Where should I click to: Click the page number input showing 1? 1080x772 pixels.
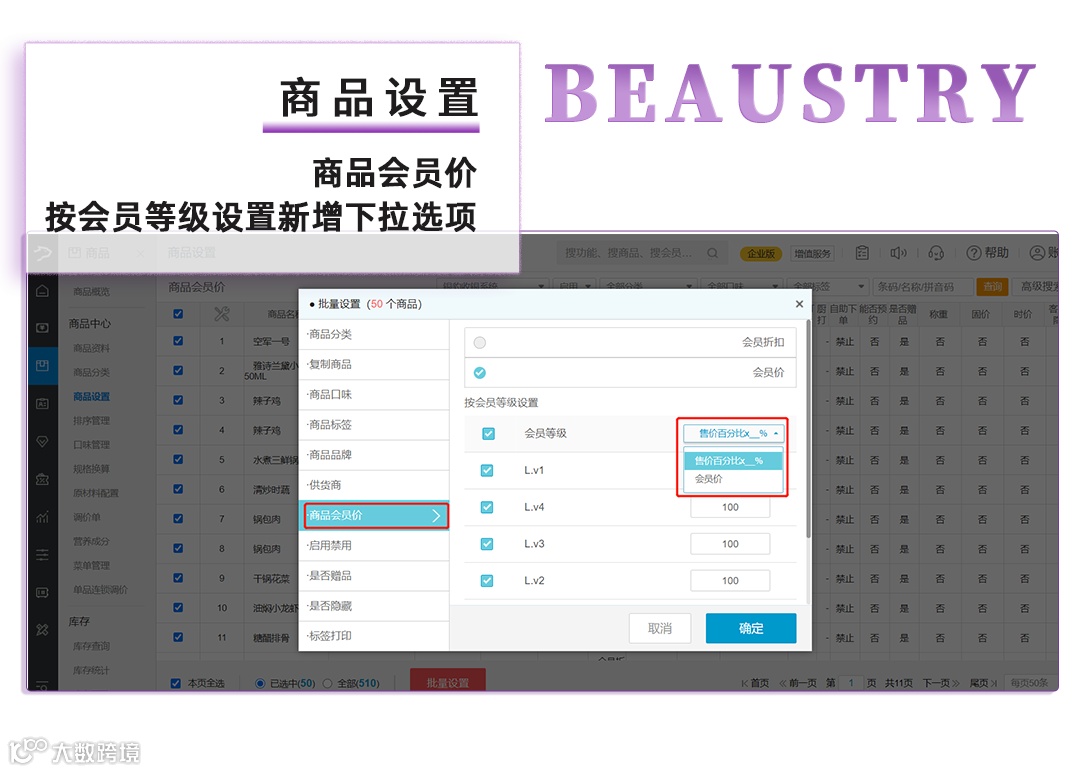851,683
